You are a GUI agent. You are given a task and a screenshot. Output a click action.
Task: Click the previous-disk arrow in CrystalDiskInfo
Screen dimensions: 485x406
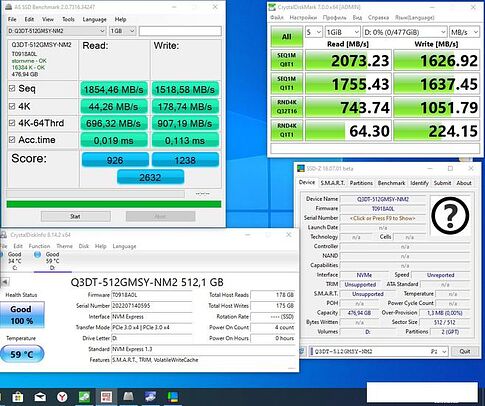point(5,282)
